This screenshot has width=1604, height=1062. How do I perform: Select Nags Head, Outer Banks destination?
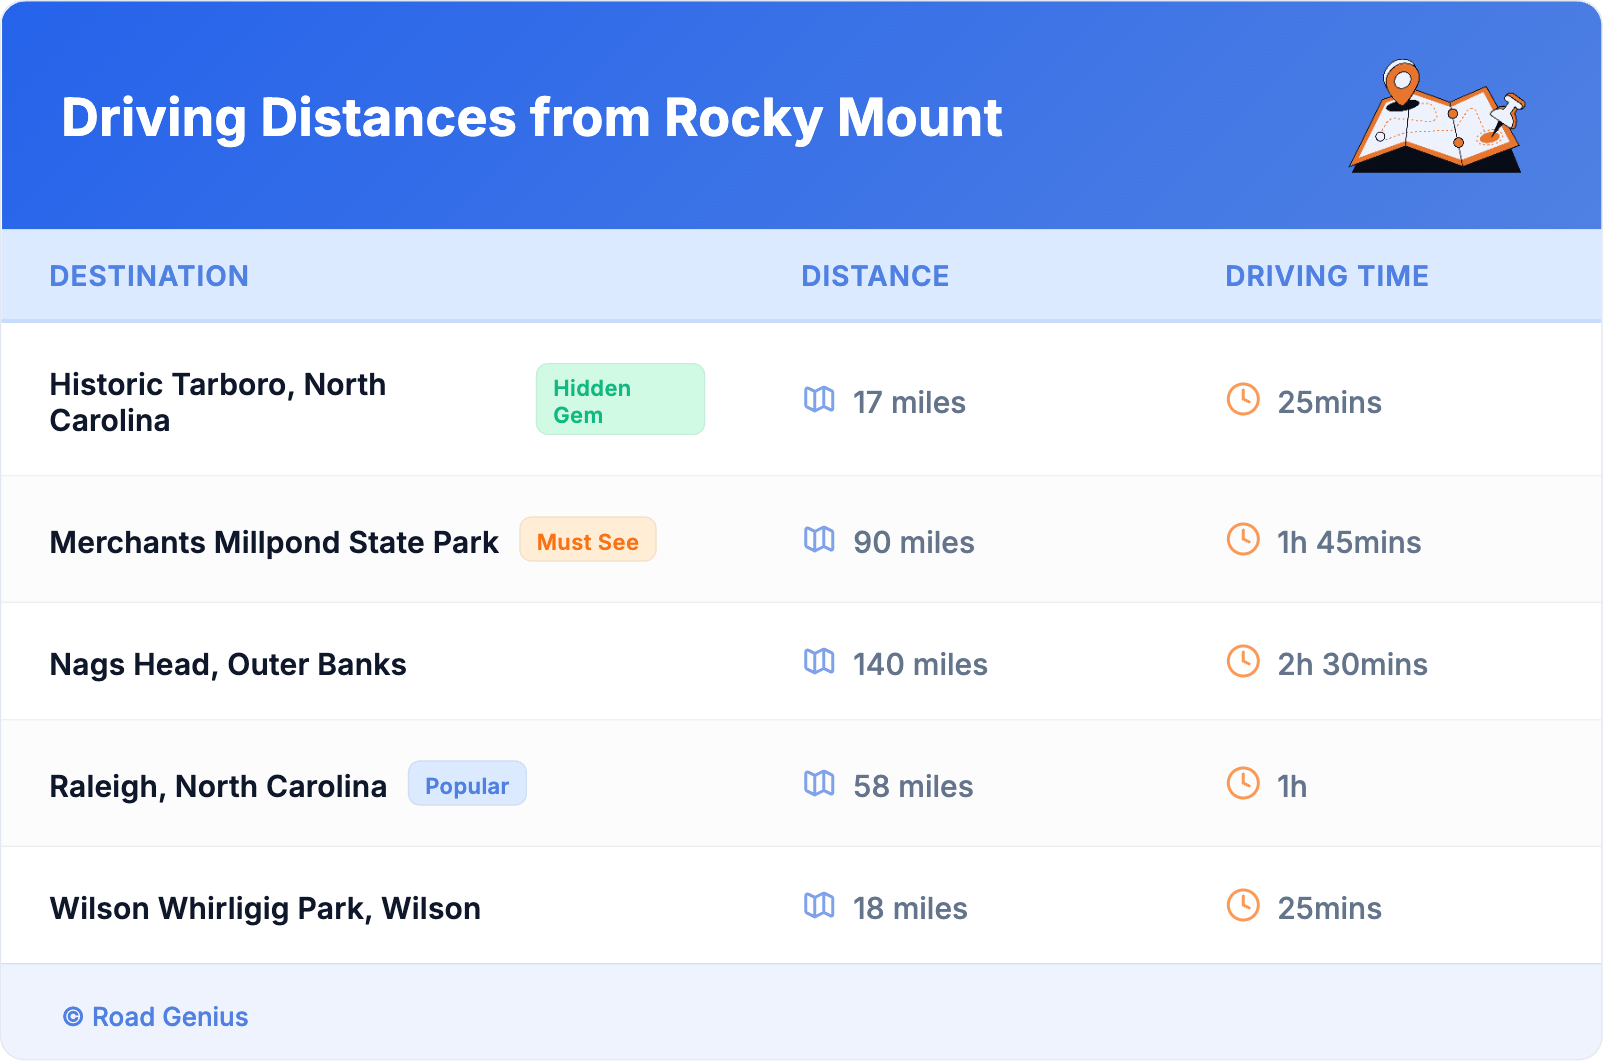[x=228, y=665]
